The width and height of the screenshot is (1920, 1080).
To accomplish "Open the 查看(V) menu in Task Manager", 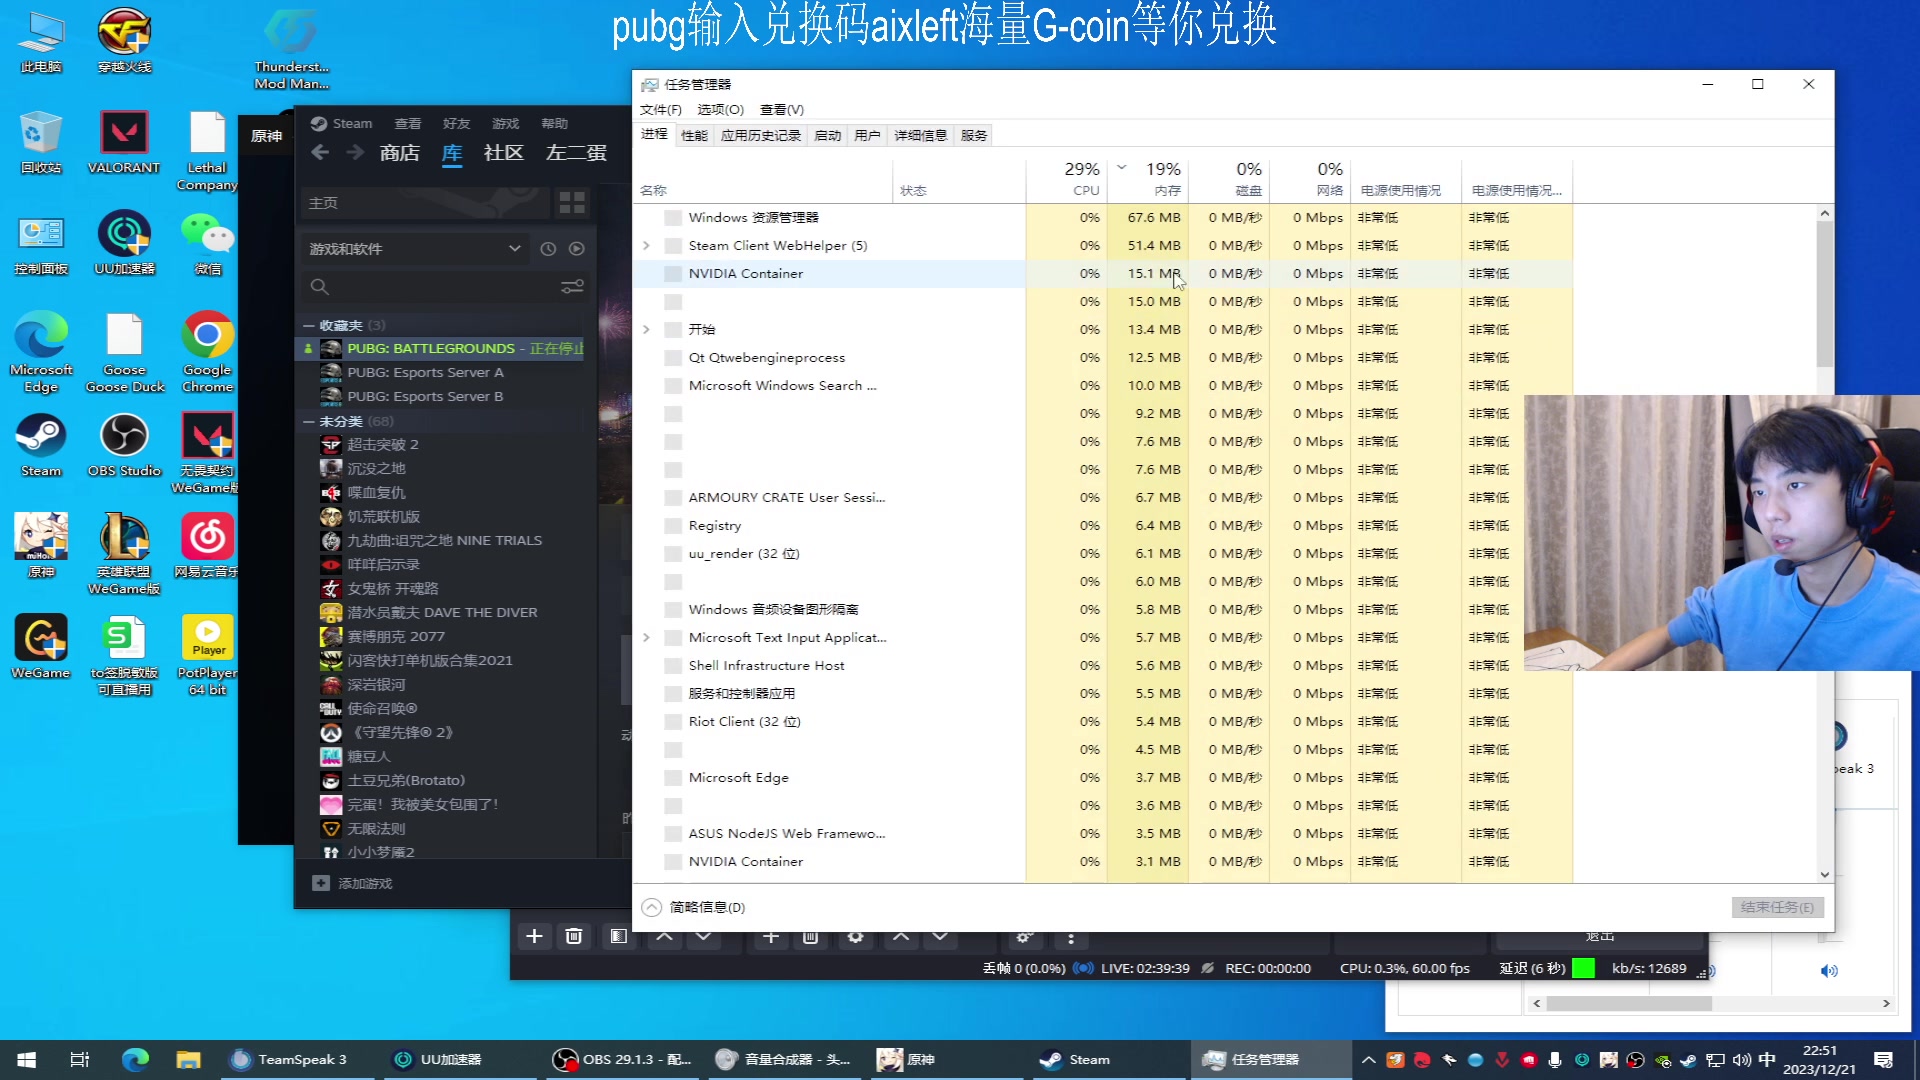I will pyautogui.click(x=782, y=110).
